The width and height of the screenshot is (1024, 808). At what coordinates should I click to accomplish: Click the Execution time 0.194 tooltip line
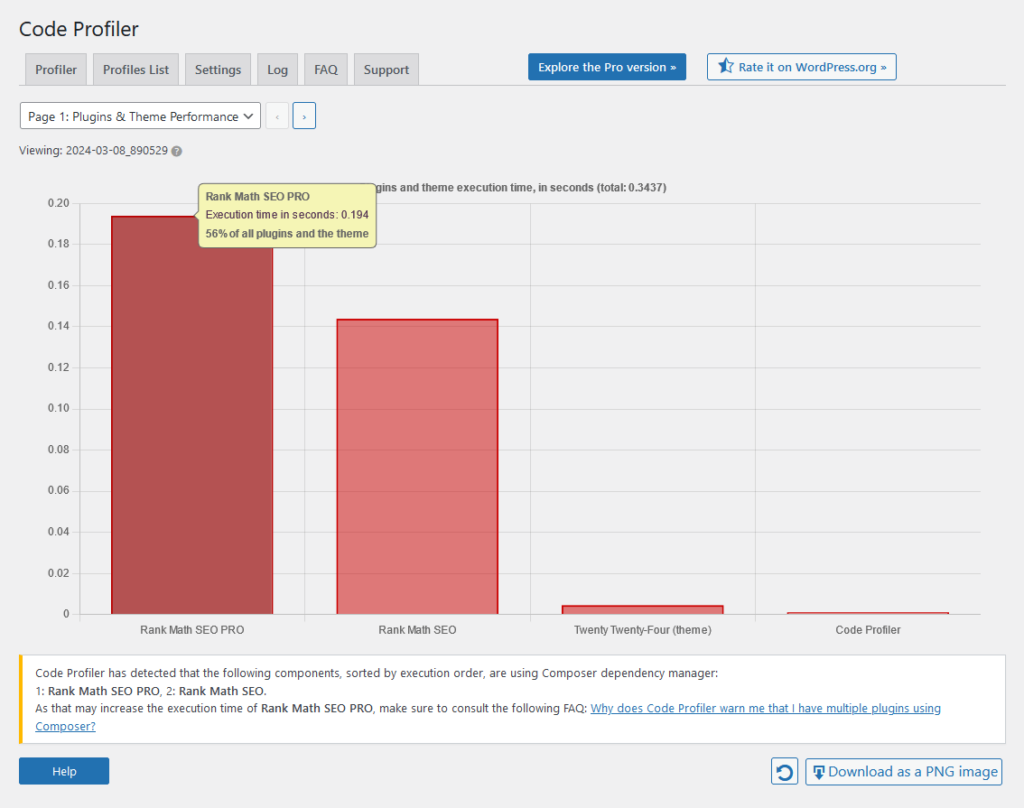(x=287, y=214)
